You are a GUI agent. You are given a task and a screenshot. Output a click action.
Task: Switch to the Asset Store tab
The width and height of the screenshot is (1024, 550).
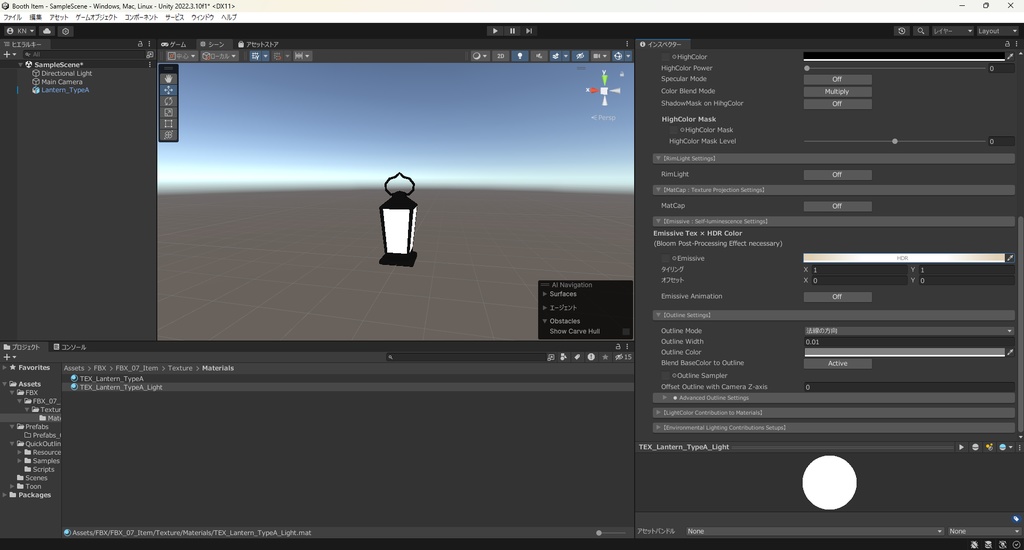[259, 44]
